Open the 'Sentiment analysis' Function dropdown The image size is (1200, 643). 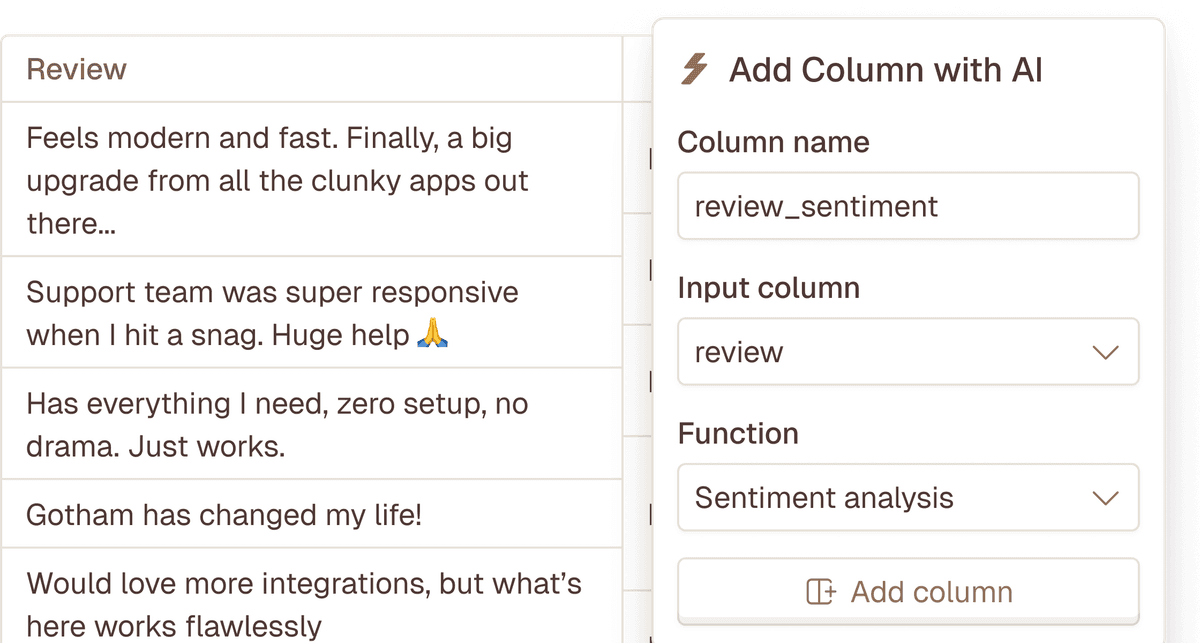pyautogui.click(x=907, y=498)
